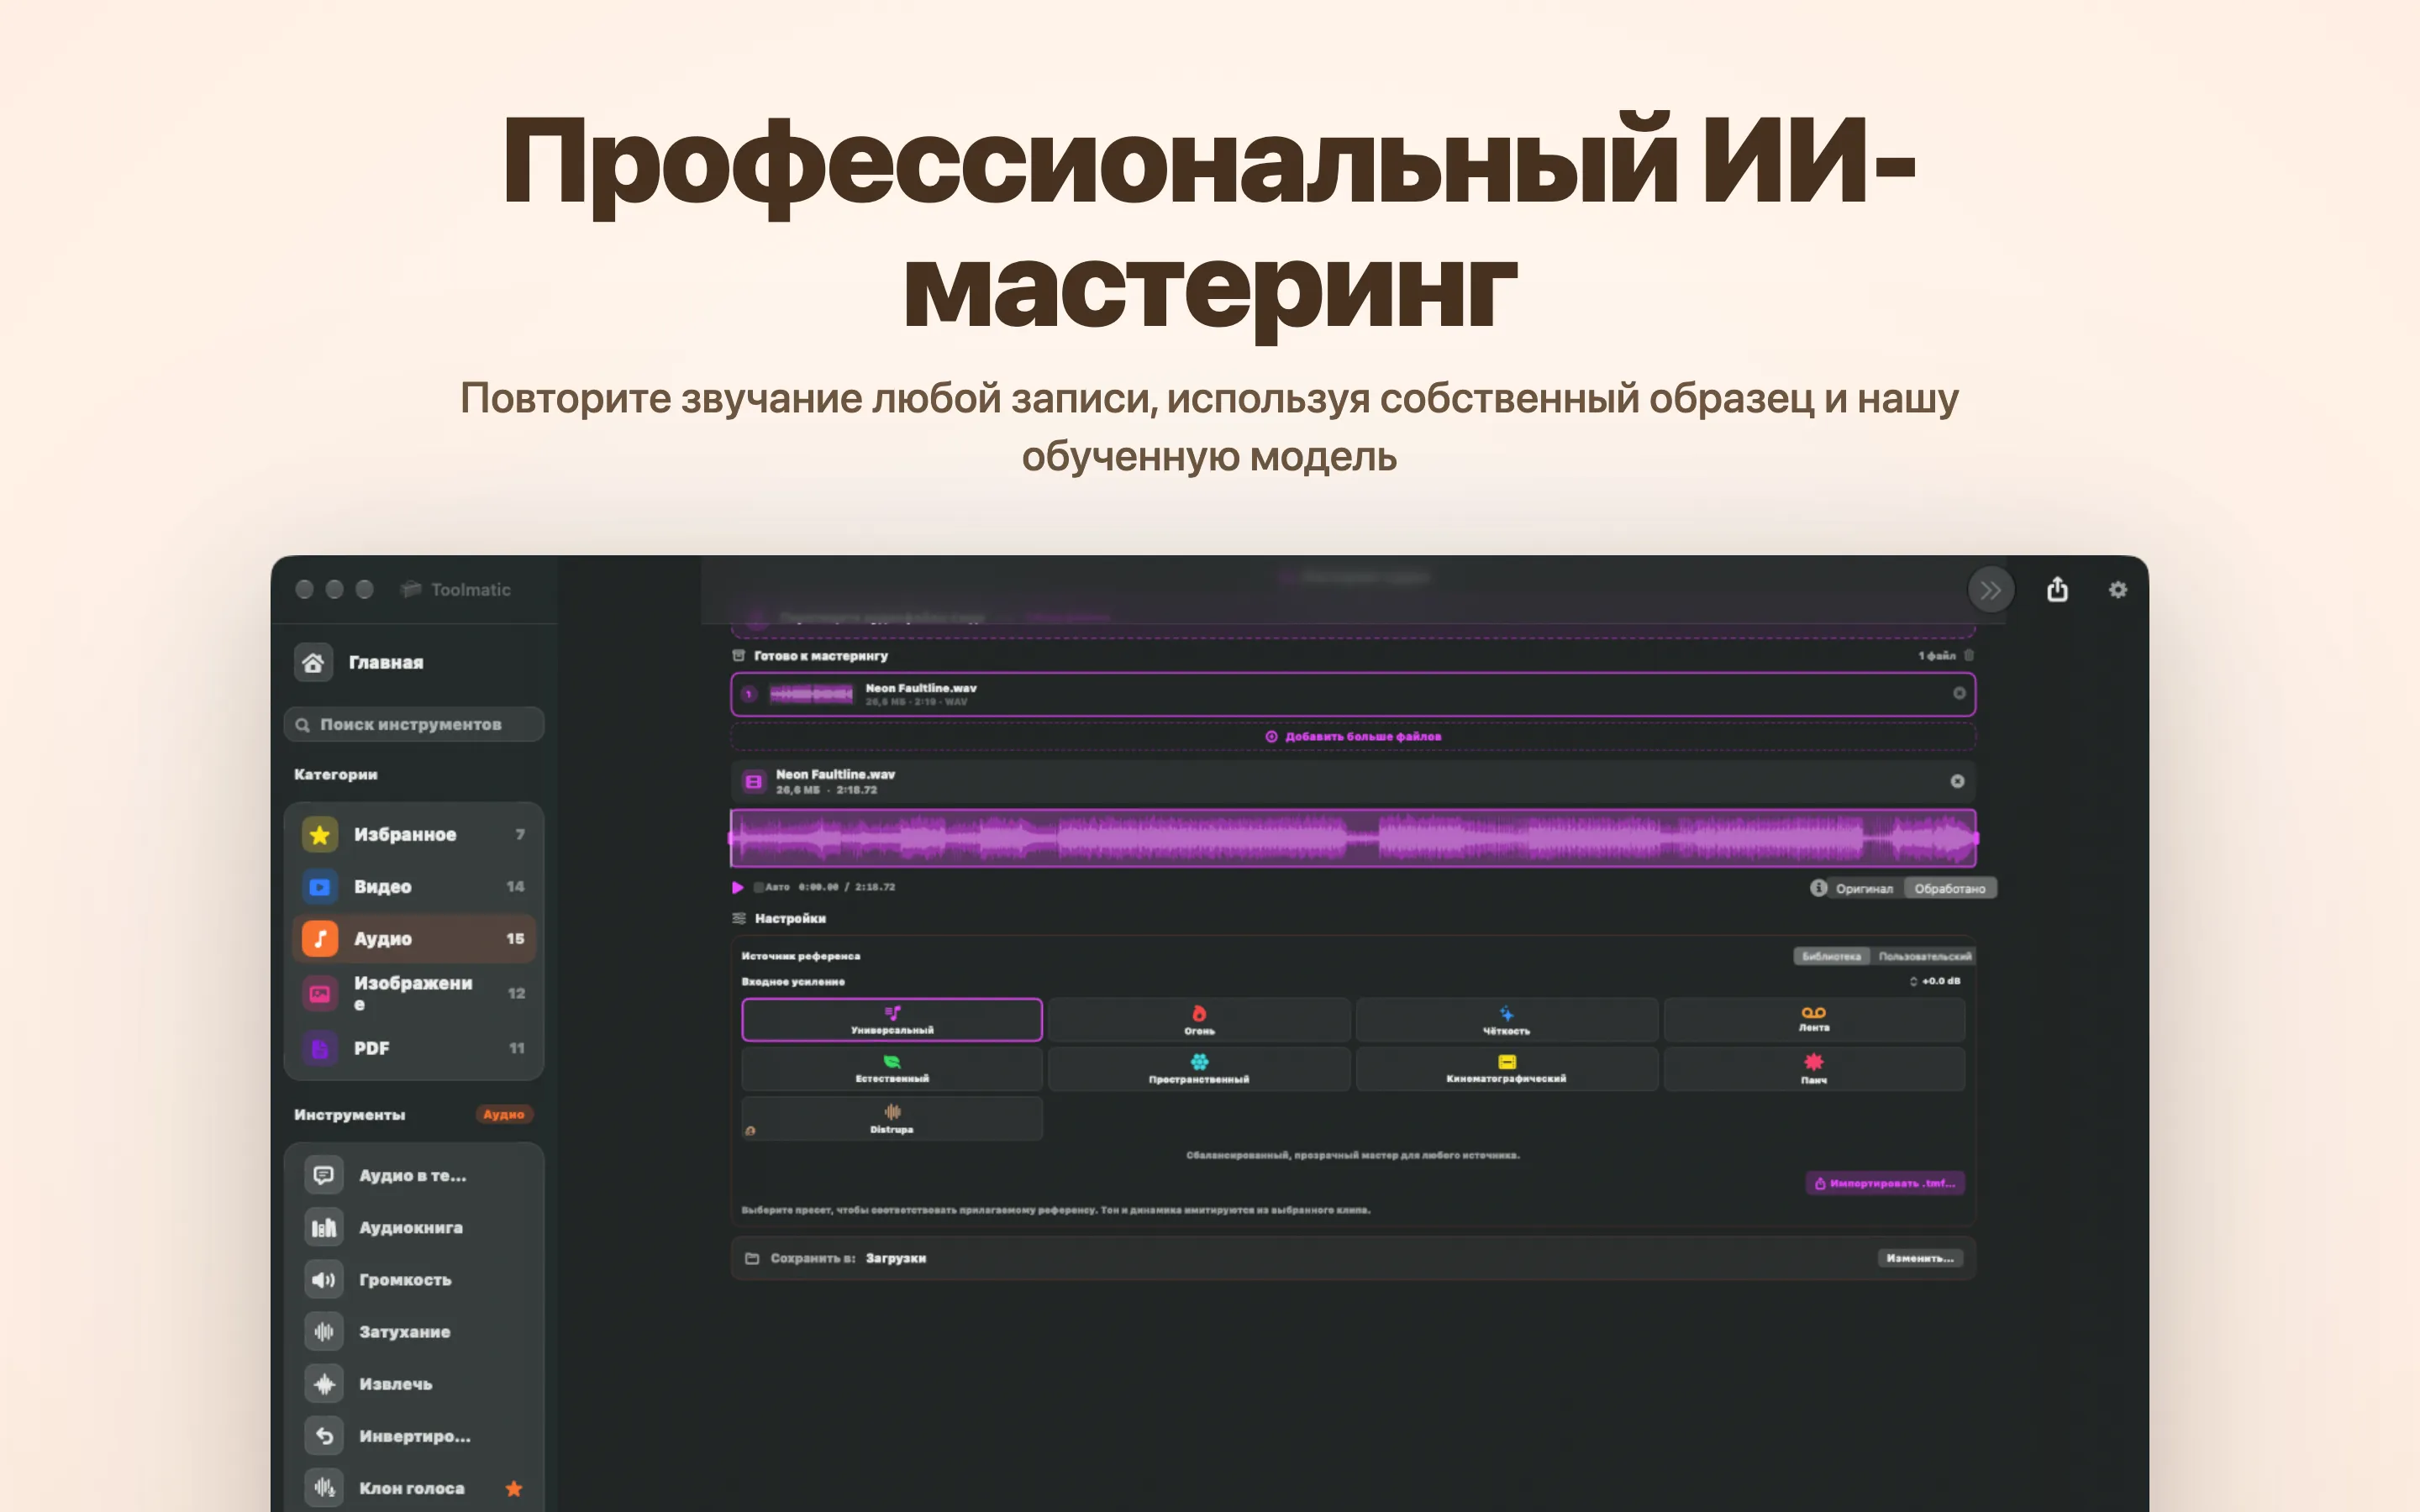Adjust the +0.0 dB input gain stepper

[x=1913, y=981]
